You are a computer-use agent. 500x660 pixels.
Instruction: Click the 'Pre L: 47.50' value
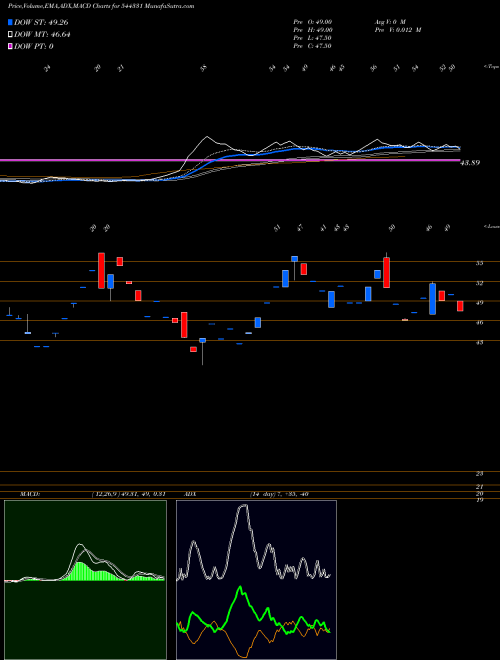coord(313,38)
